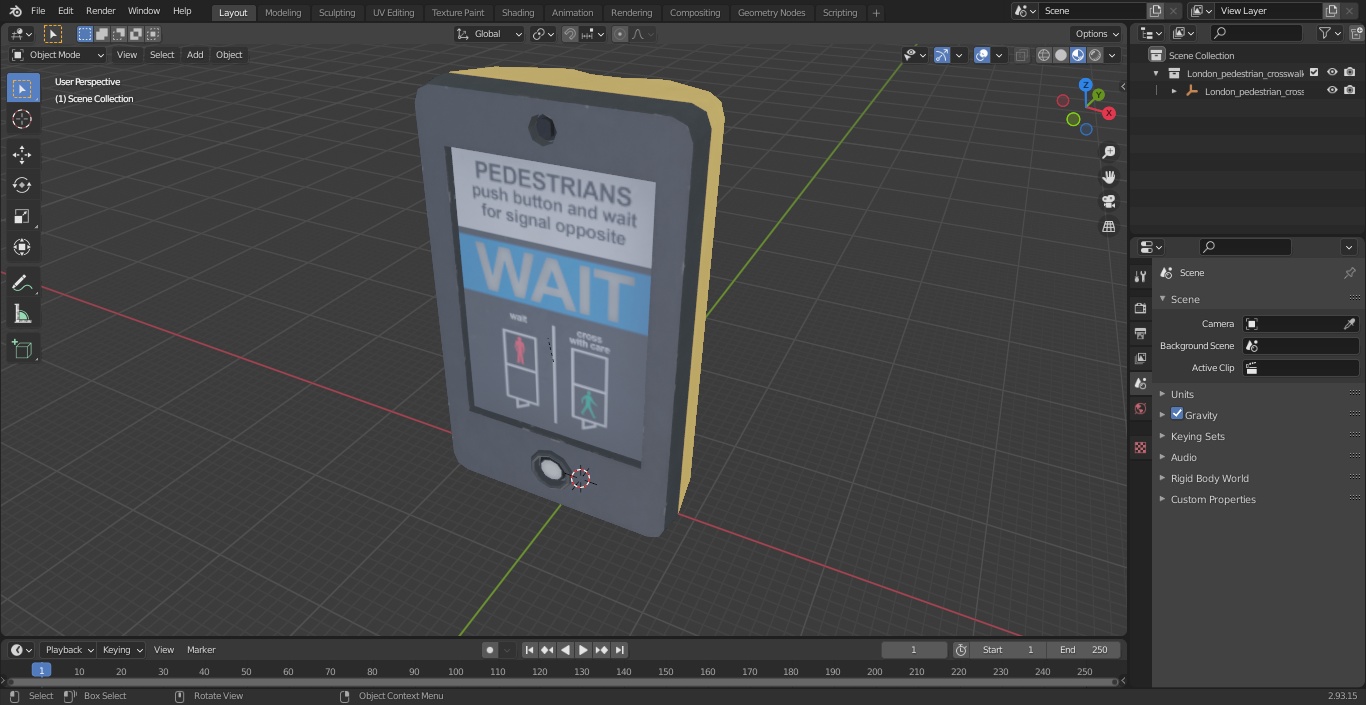Toggle exclusion checkbox for the London_pedestrian_crosswalk collection
1366x705 pixels.
coord(1314,73)
